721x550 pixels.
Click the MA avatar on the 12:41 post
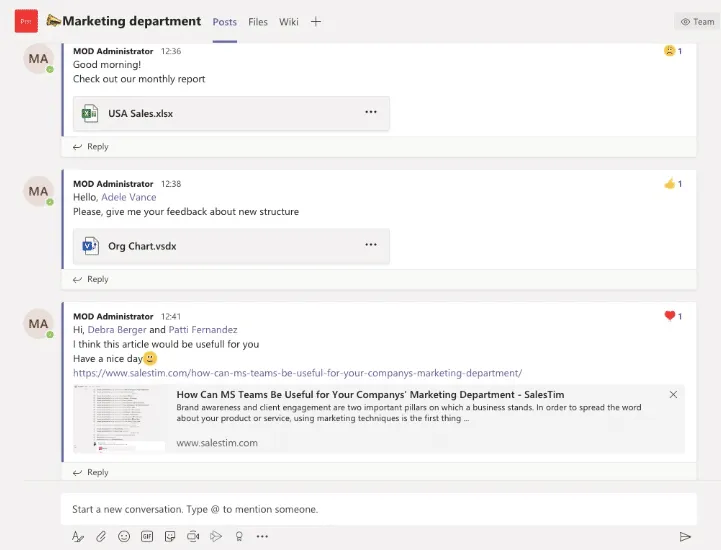(x=39, y=324)
